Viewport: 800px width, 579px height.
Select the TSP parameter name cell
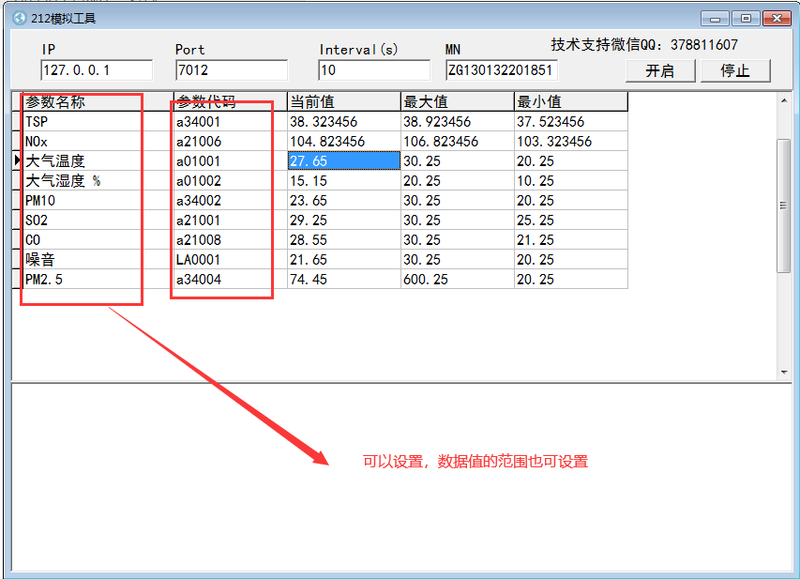tap(98, 121)
